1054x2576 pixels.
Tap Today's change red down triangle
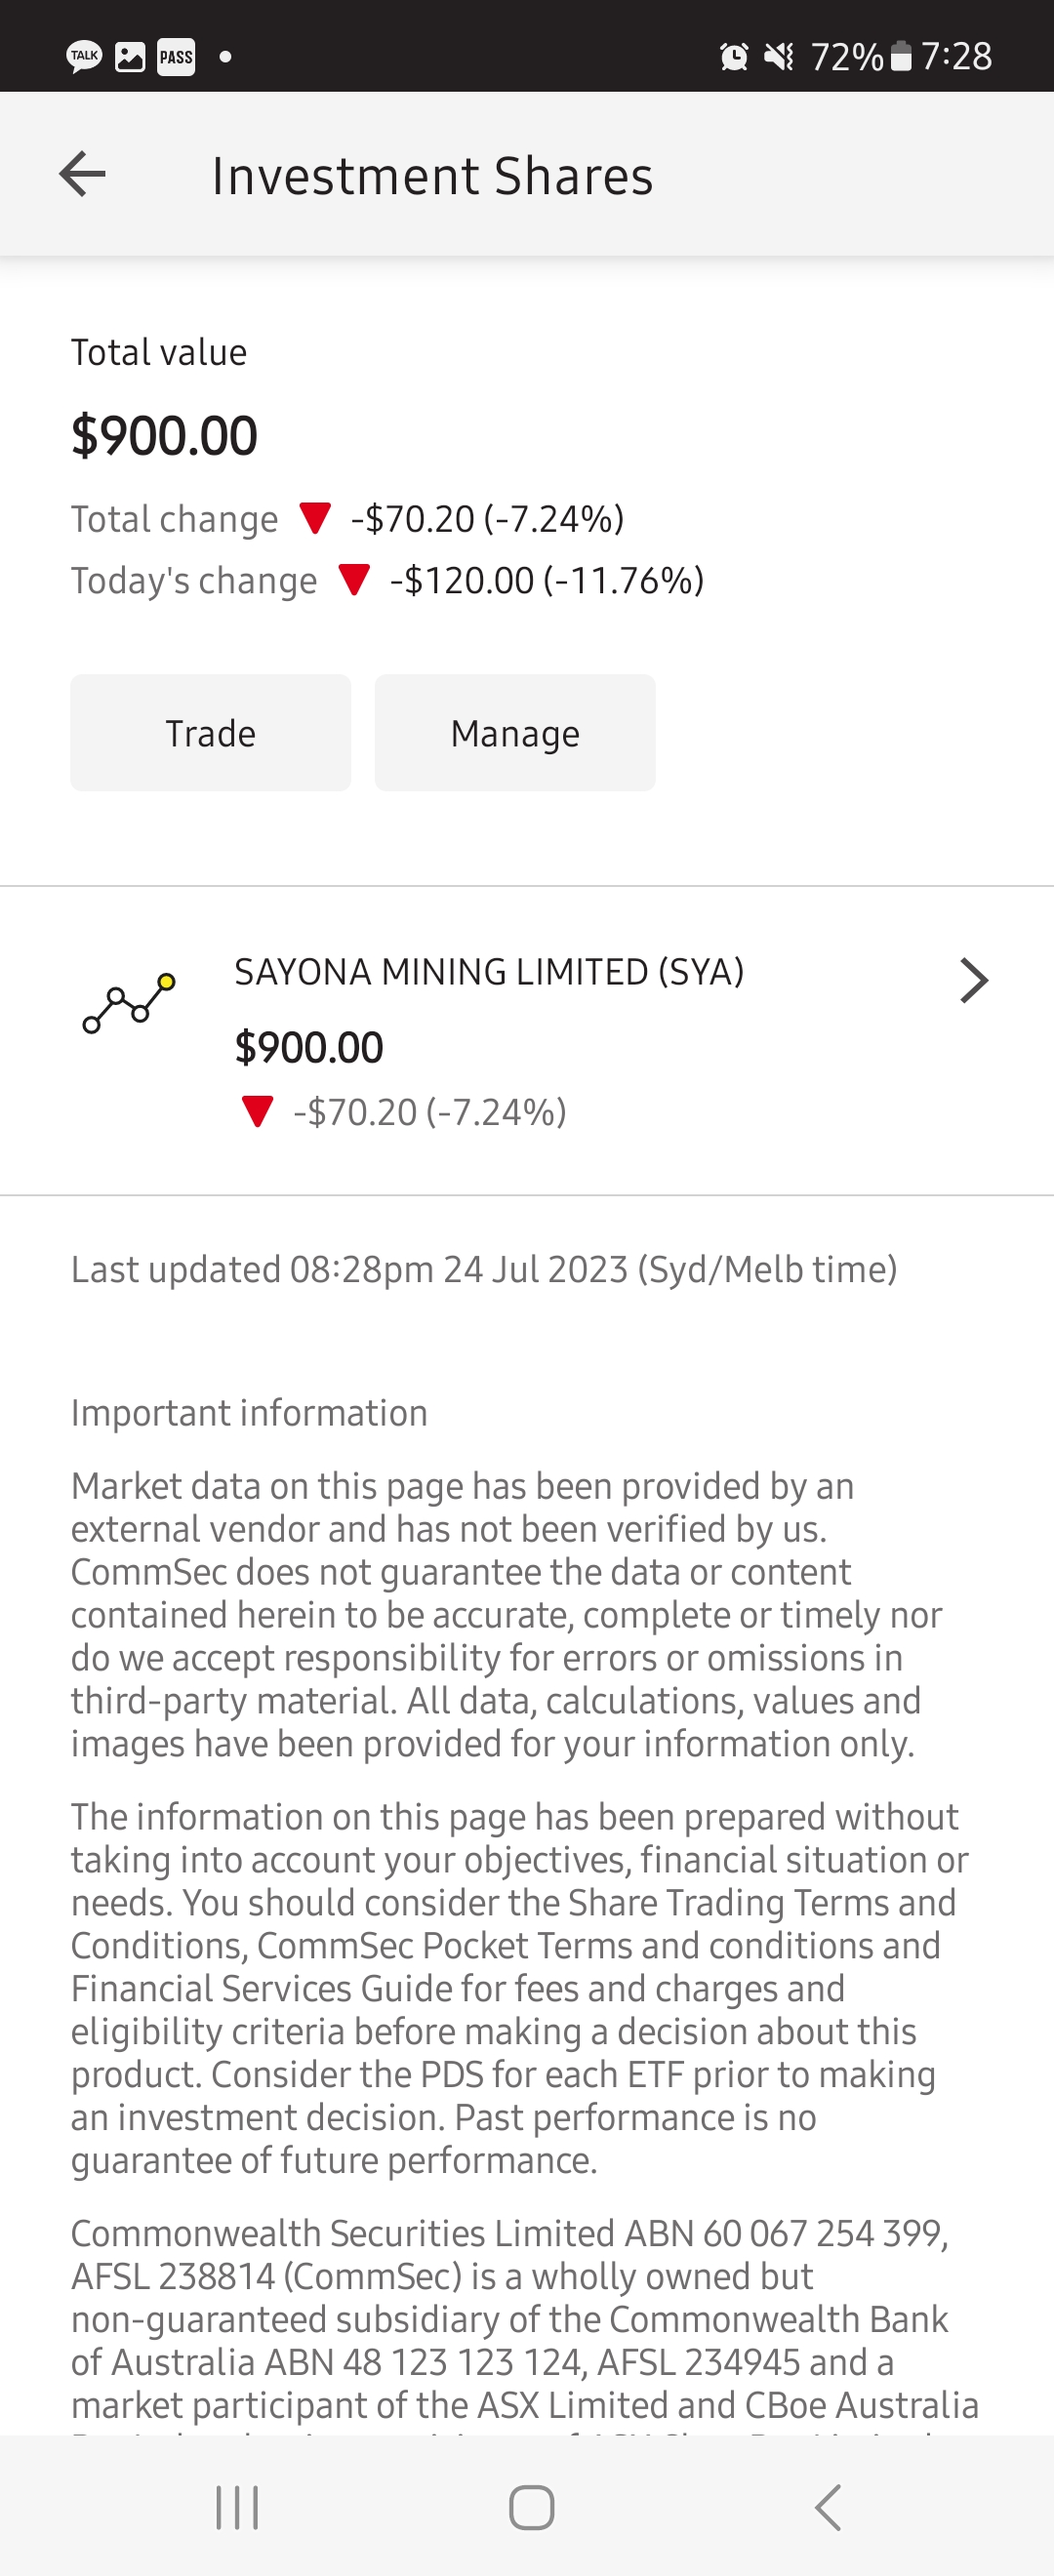click(354, 579)
